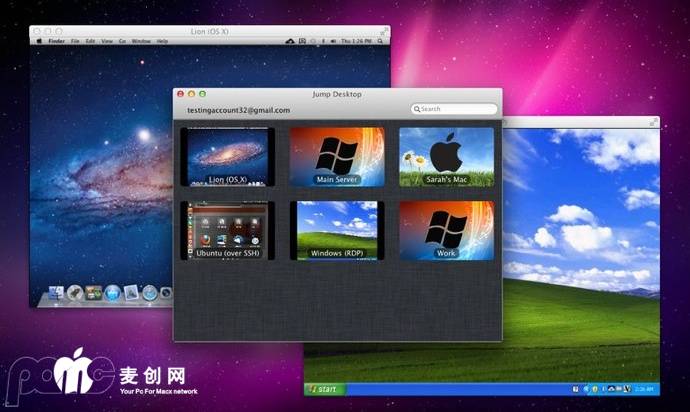690x412 pixels.
Task: Open Finder from the Lion dock
Action: click(x=56, y=293)
